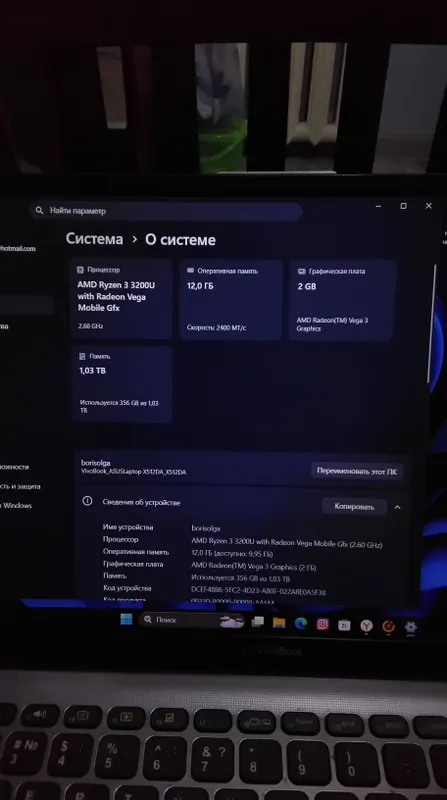
Task: Click the Копировать button
Action: tap(354, 507)
